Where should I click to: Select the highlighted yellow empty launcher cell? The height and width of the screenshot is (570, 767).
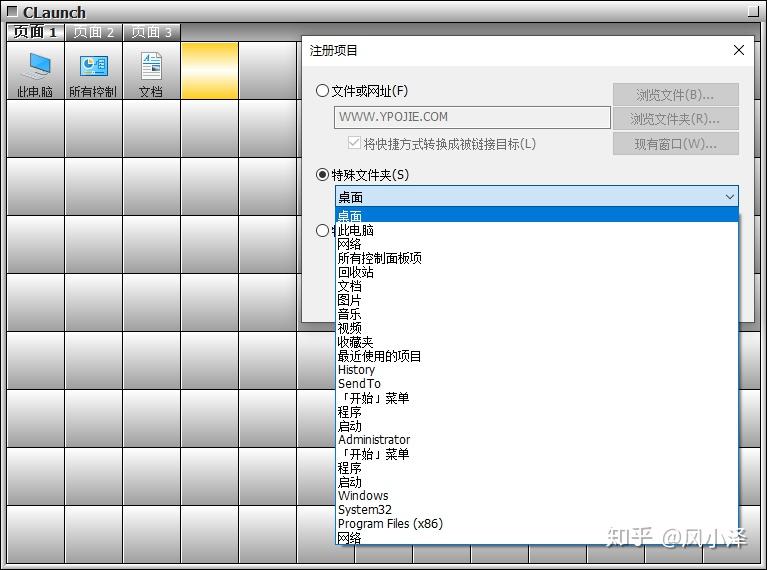[209, 70]
